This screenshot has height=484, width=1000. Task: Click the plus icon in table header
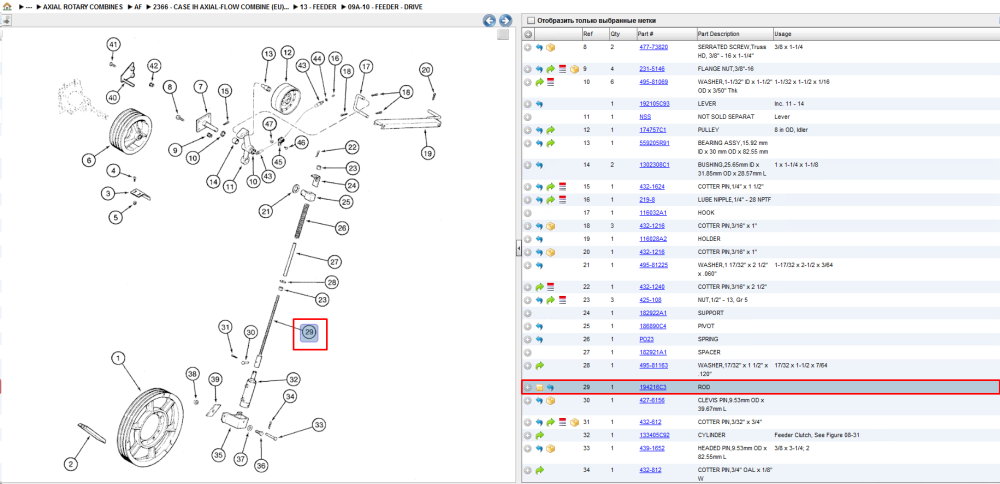point(528,34)
